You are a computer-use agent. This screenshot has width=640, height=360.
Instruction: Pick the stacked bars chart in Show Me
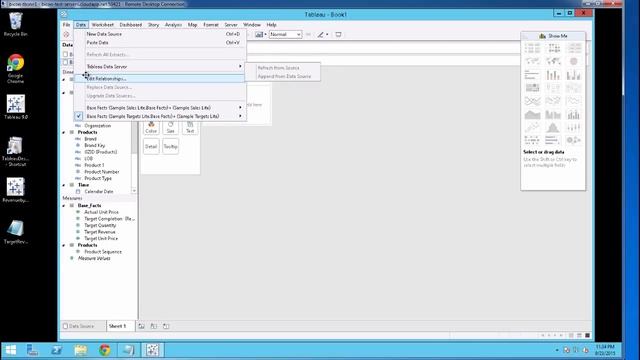coord(553,75)
